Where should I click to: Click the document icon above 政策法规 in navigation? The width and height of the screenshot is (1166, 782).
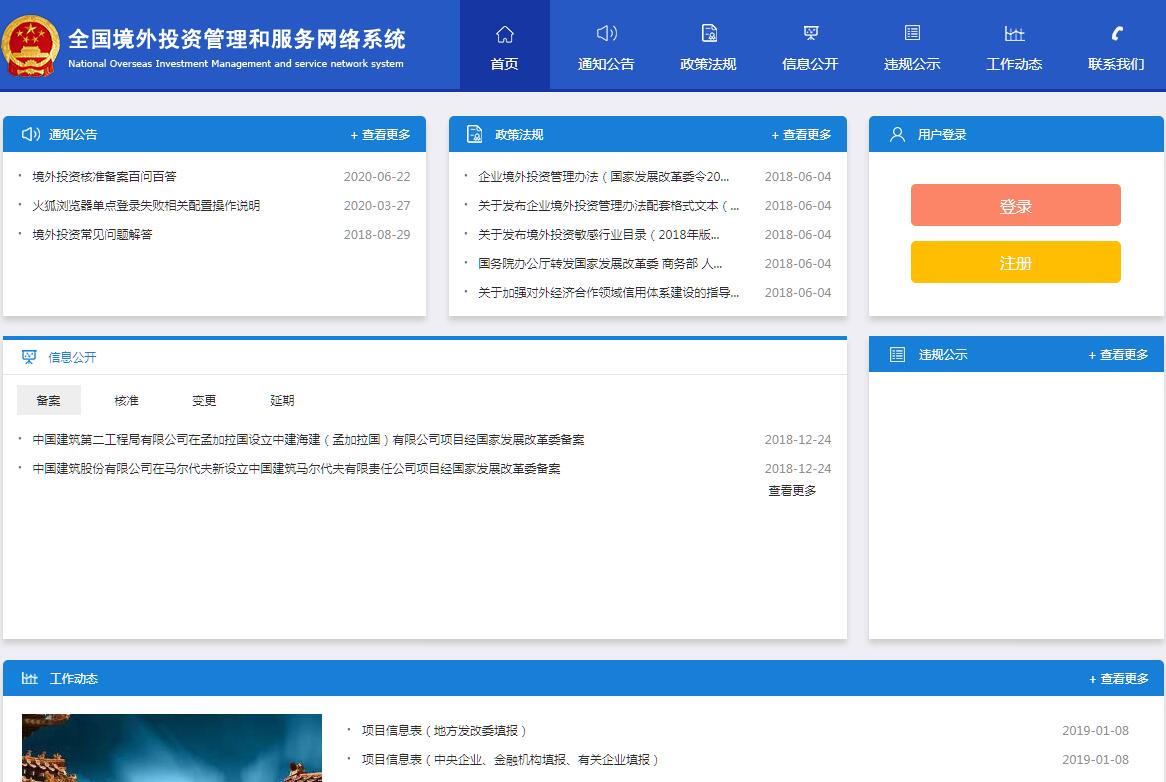click(x=708, y=34)
